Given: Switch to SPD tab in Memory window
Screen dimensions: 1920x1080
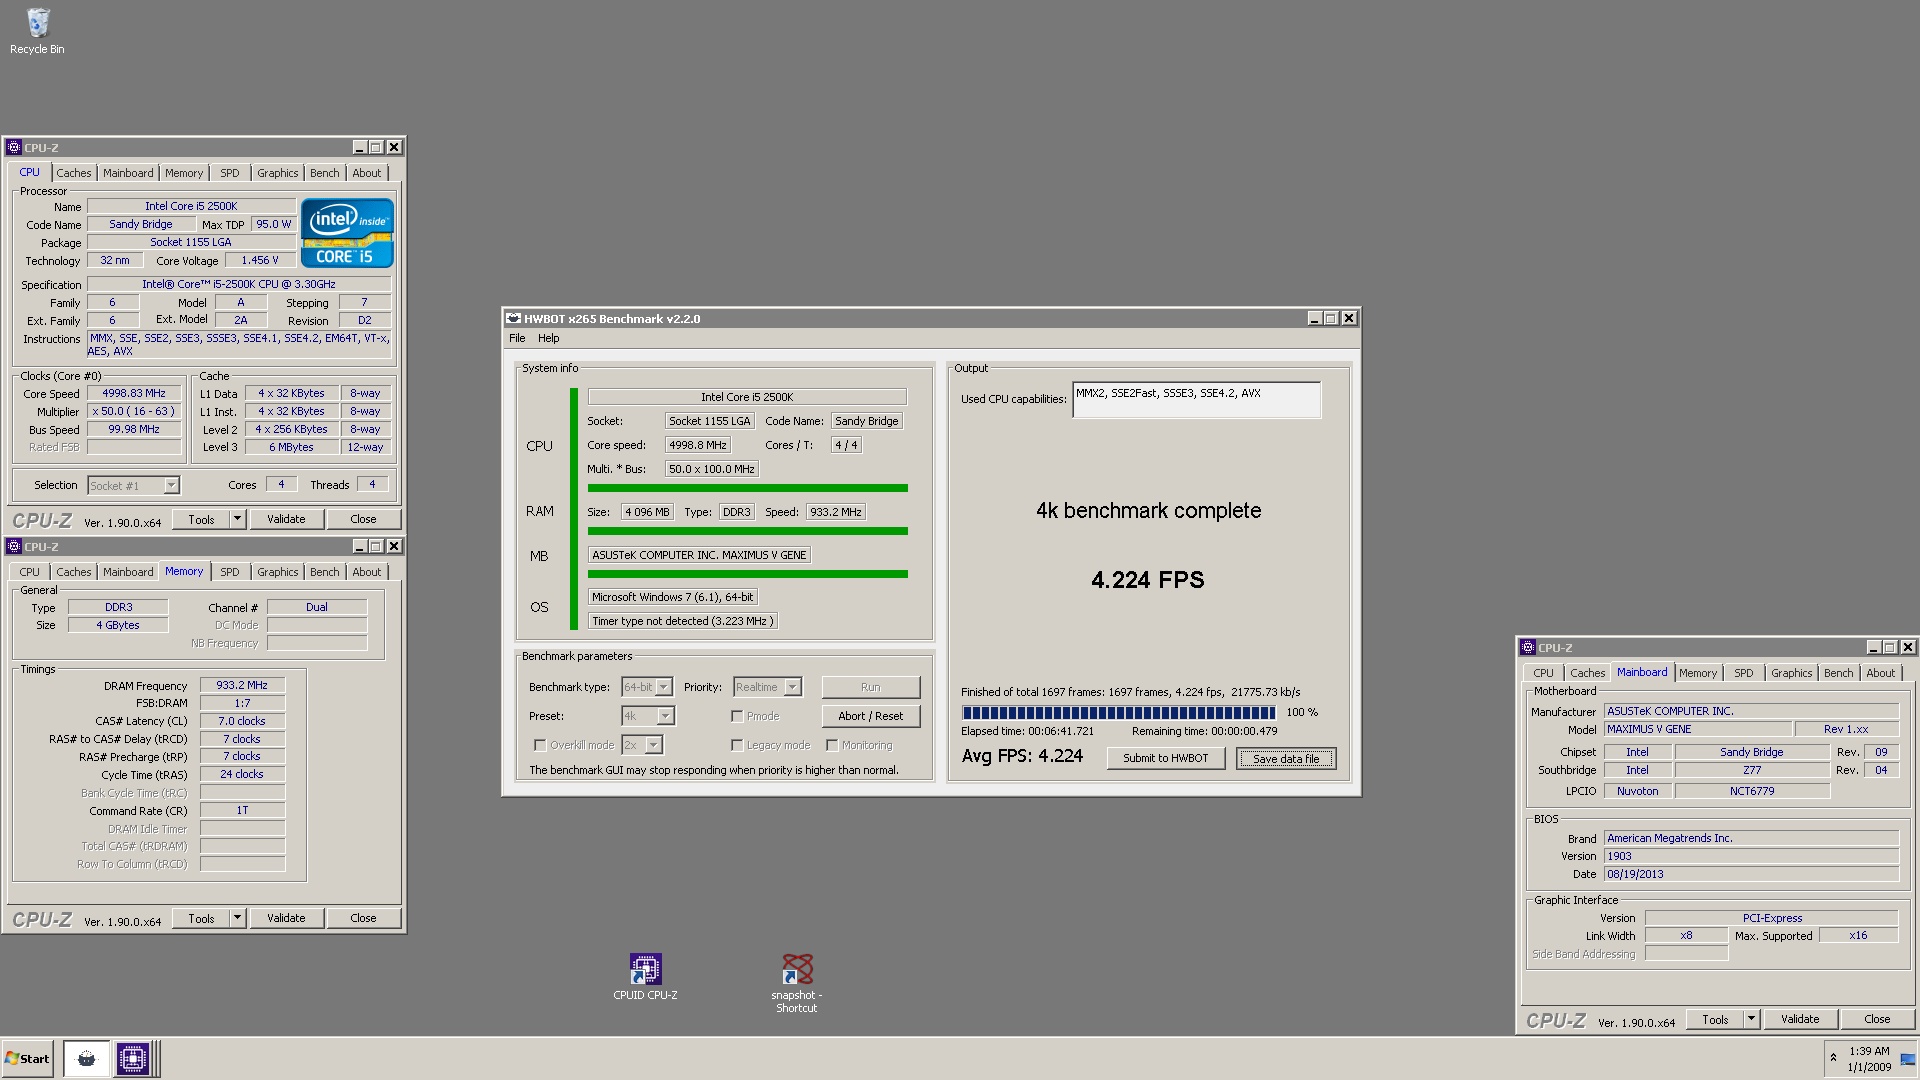Looking at the screenshot, I should point(230,572).
